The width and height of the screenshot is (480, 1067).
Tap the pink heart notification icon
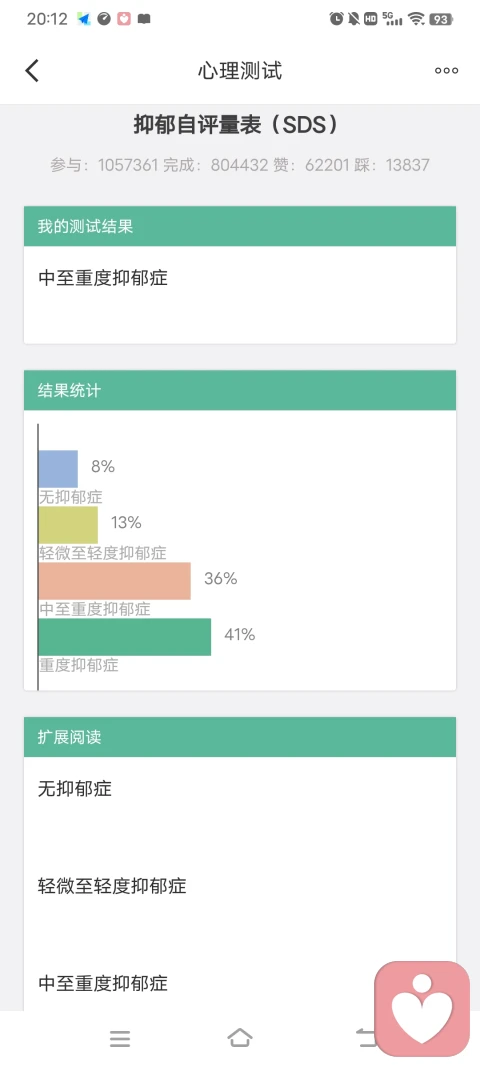[123, 19]
